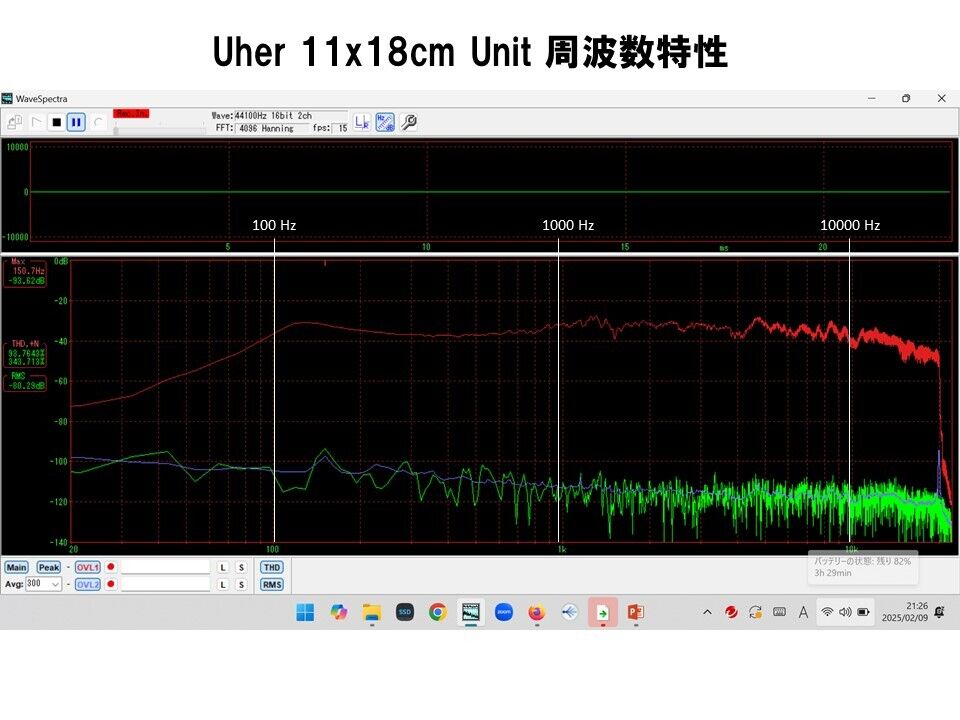
Task: Click the Wave format field 44100Hz 16bit 2ch
Action: [291, 116]
